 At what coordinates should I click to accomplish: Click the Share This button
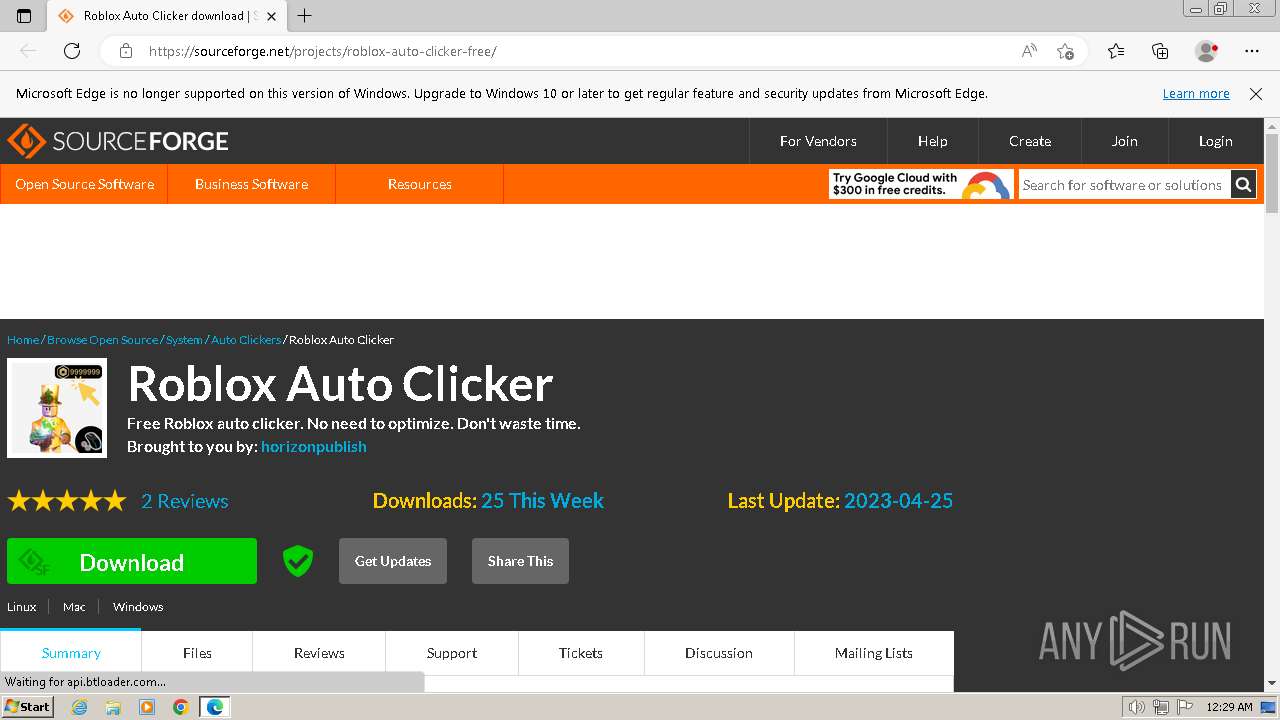(520, 561)
